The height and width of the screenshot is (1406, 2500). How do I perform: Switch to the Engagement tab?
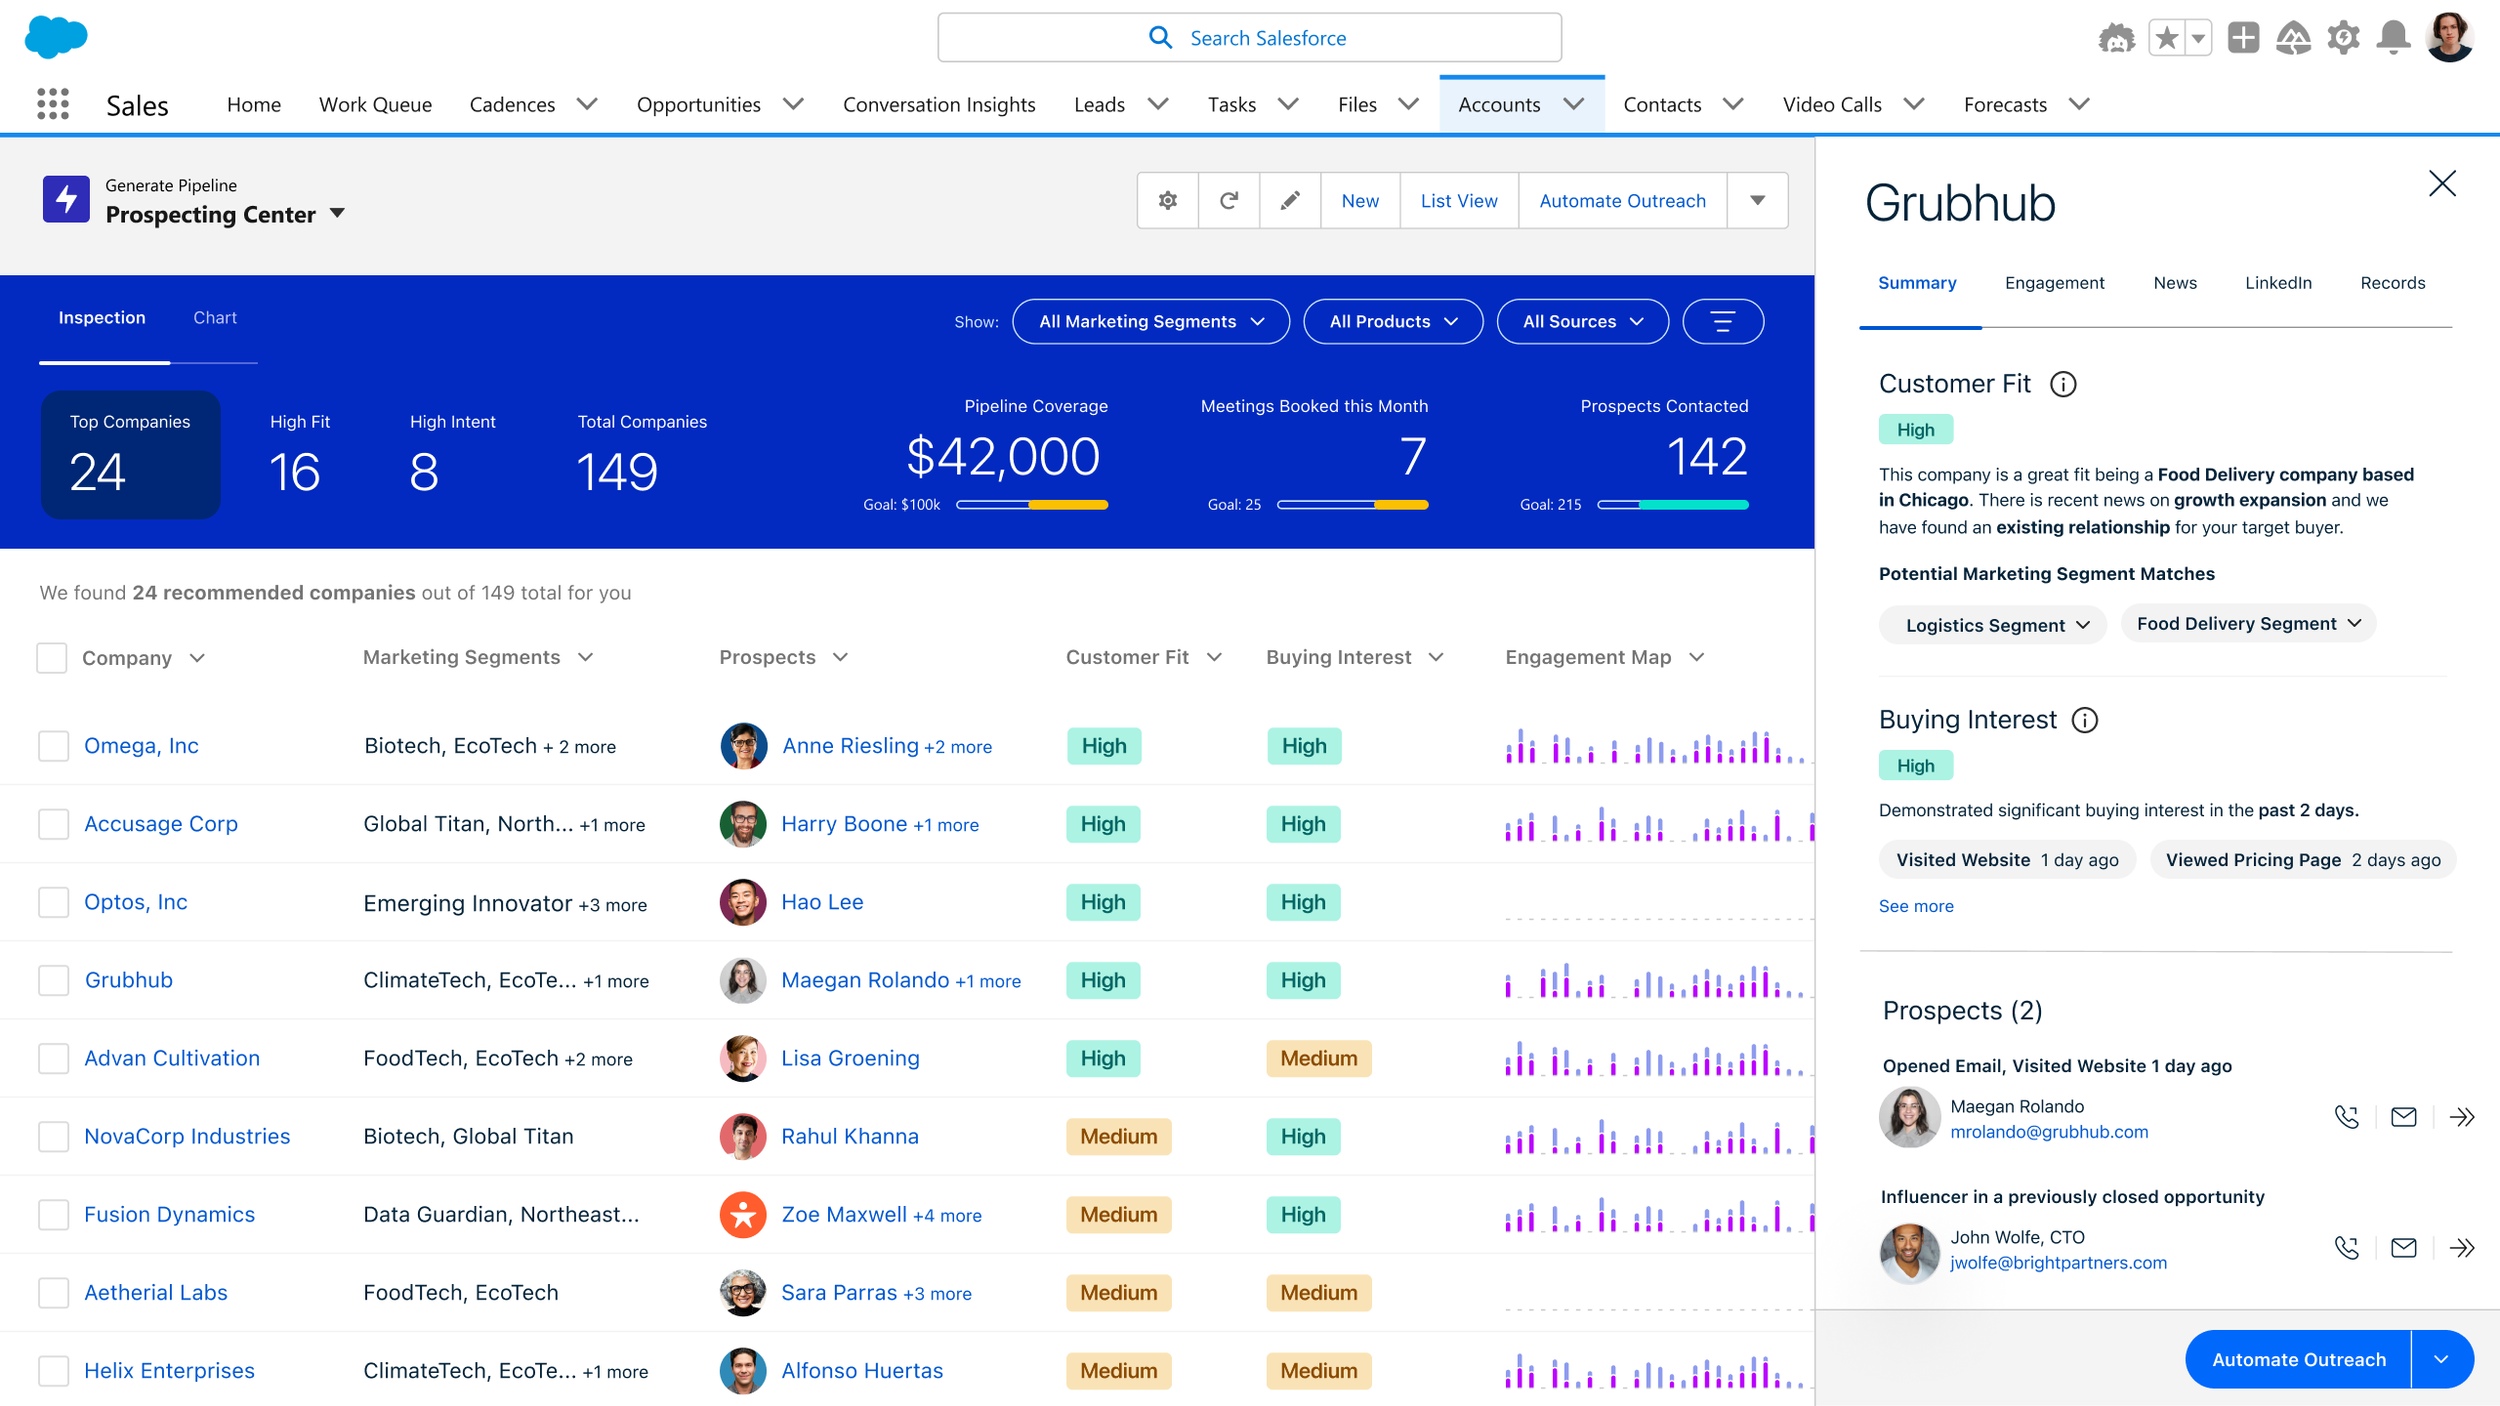click(2054, 283)
